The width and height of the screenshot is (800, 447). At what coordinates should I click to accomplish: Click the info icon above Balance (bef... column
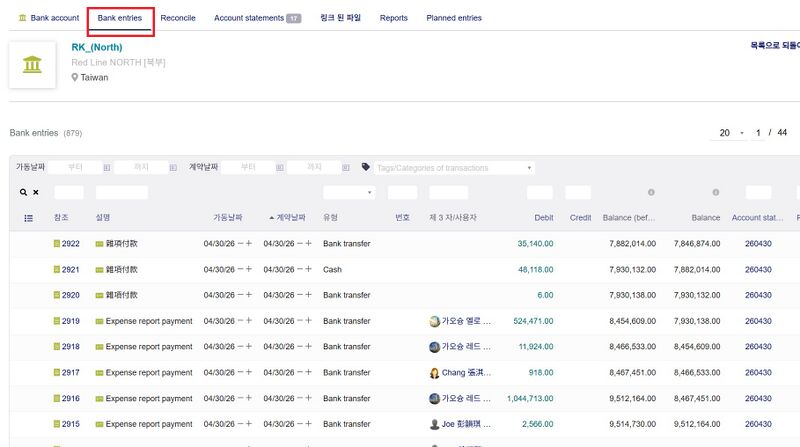651,192
